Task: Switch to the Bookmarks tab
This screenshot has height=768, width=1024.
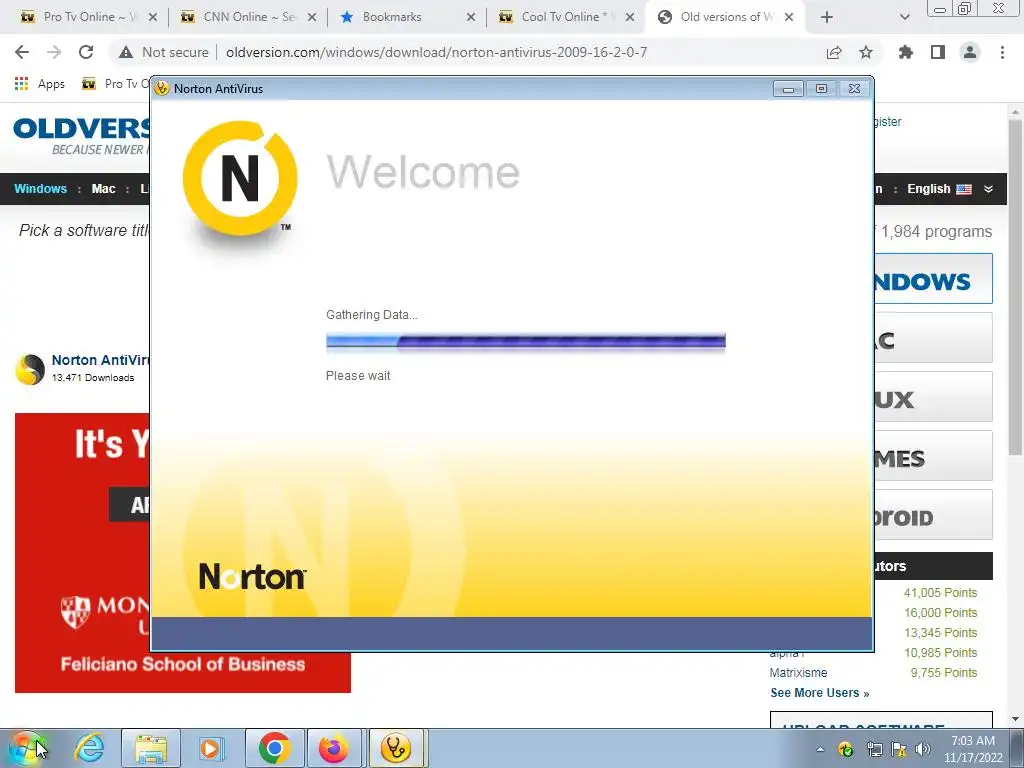Action: pos(408,17)
